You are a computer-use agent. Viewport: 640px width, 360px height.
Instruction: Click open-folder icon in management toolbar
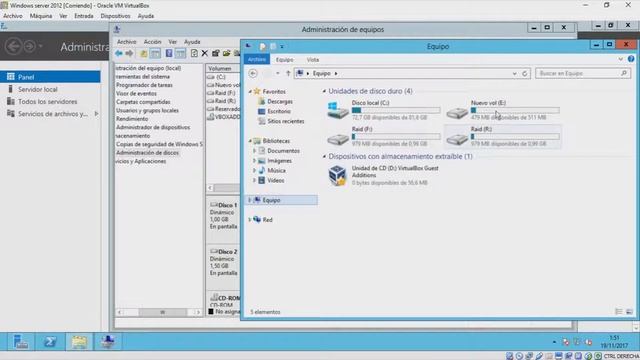[x=227, y=53]
